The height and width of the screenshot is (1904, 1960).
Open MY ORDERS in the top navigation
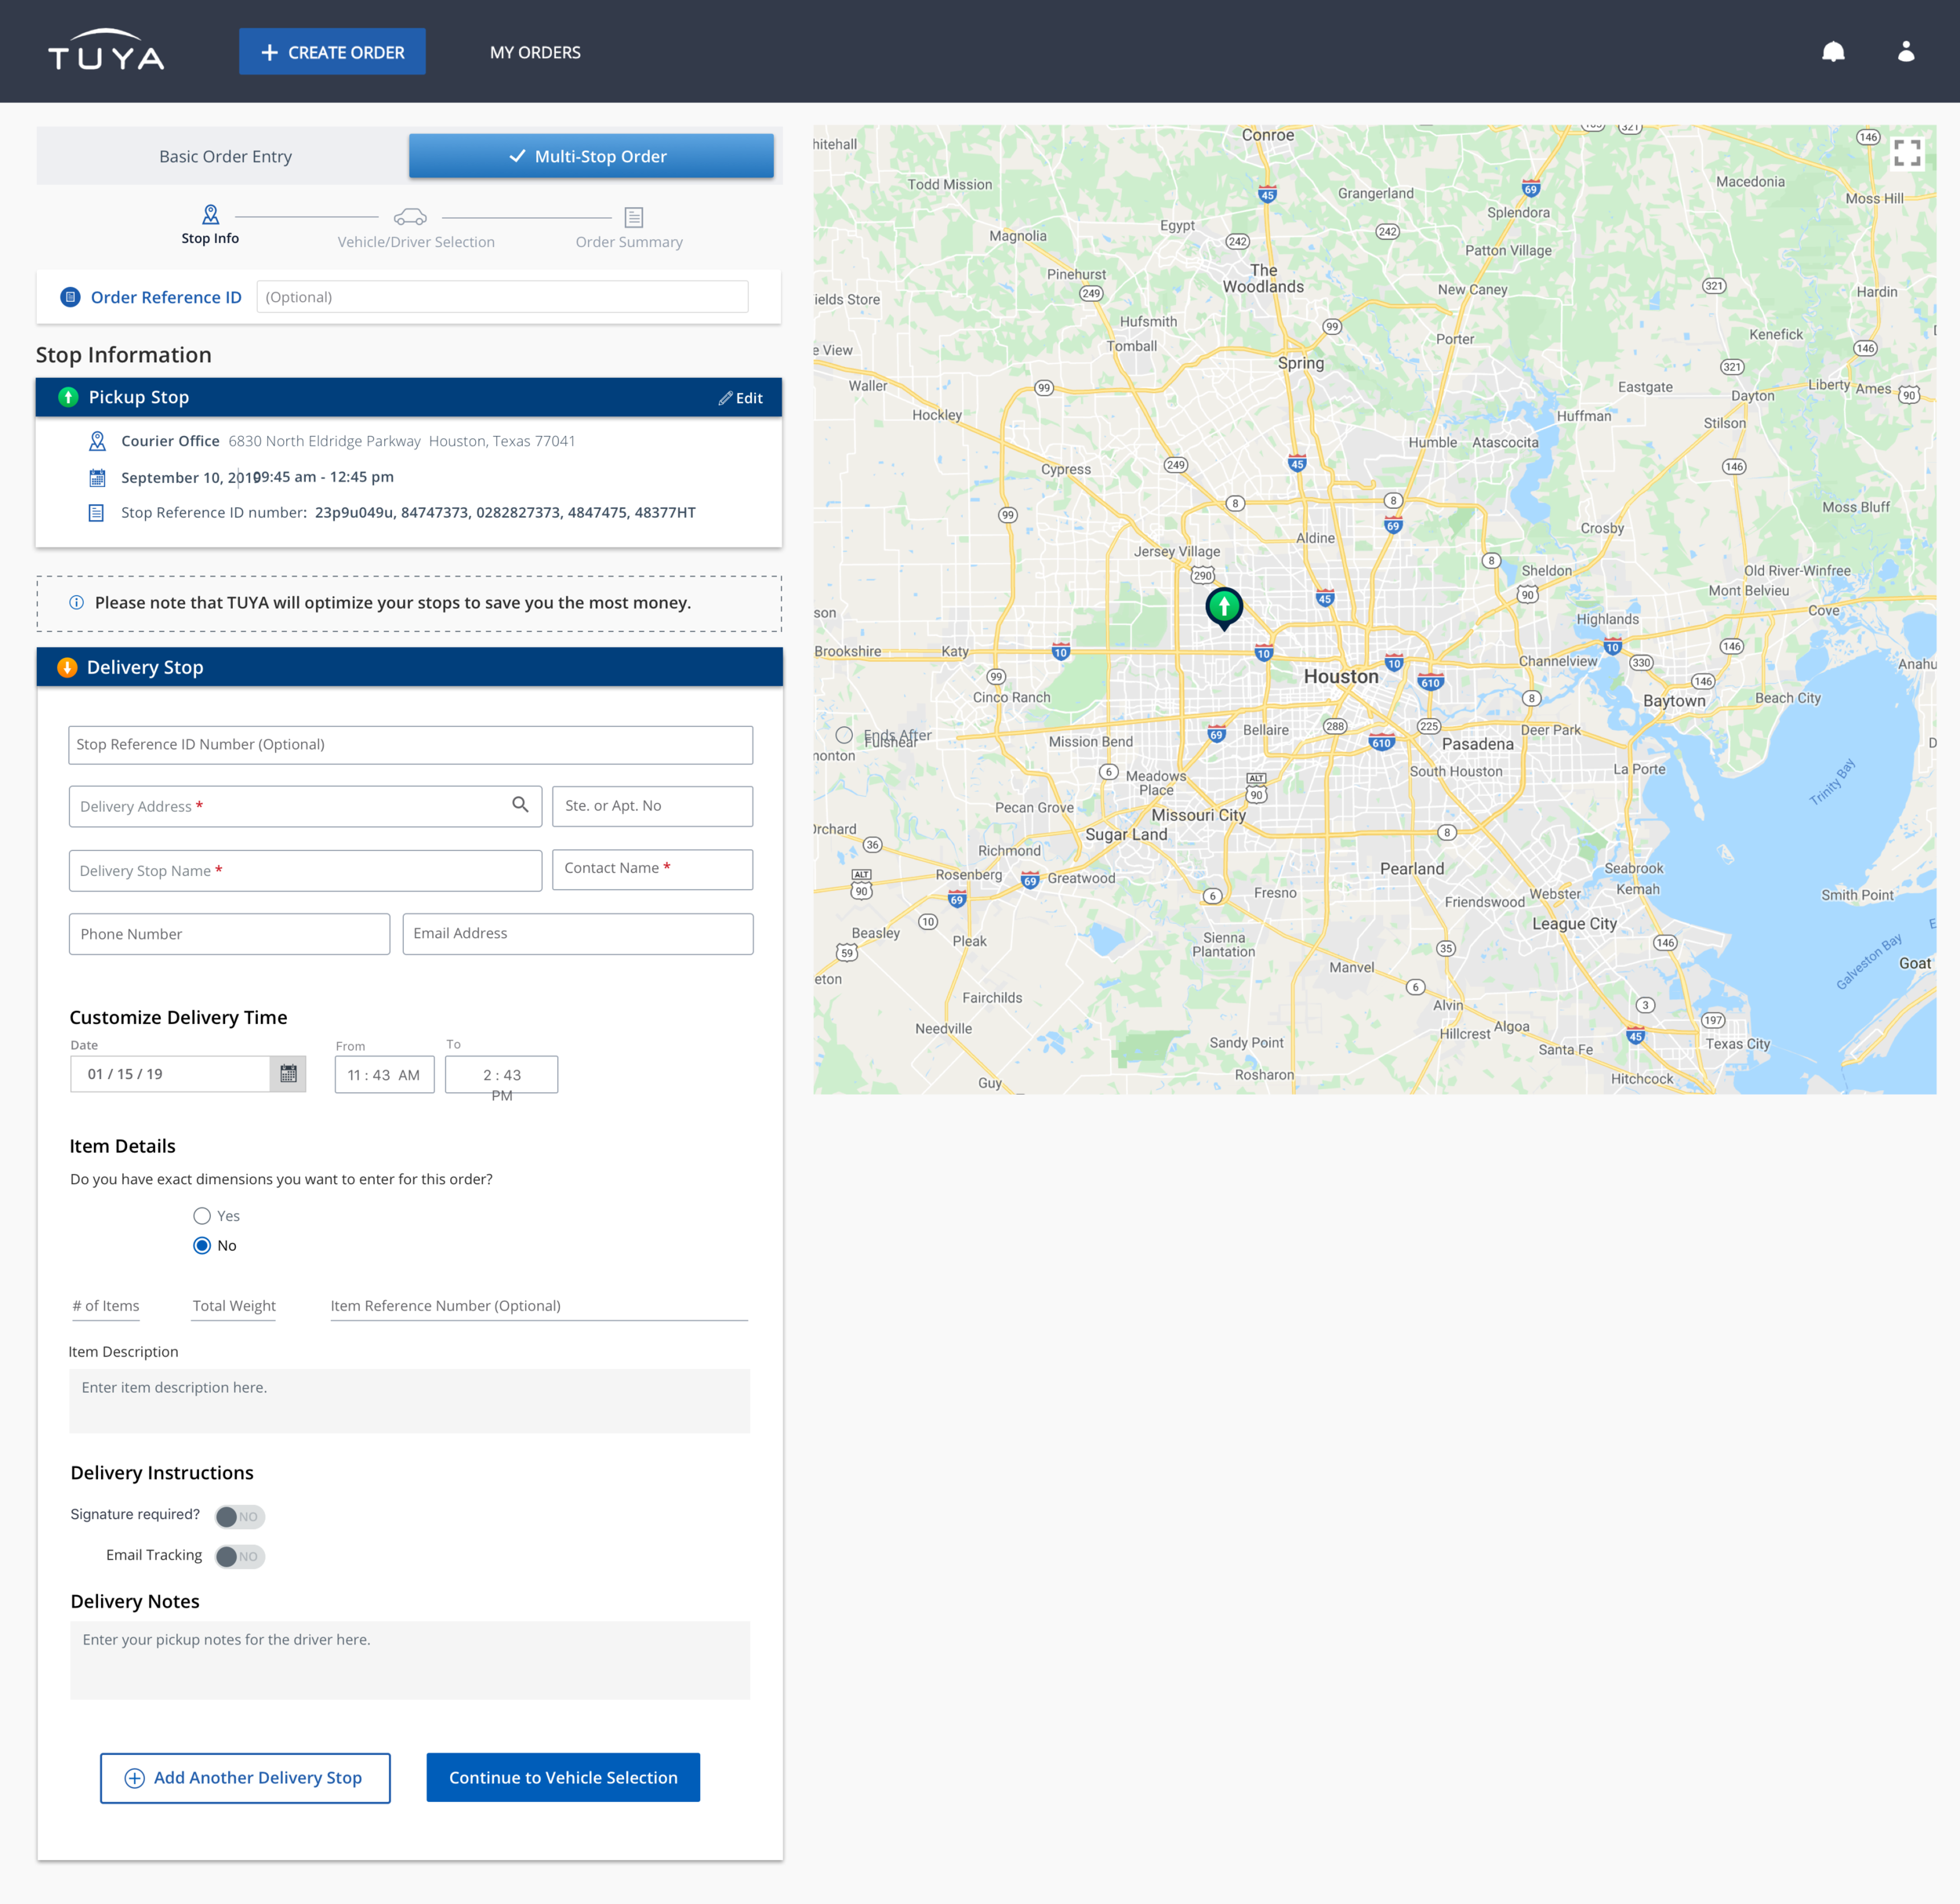(x=535, y=52)
